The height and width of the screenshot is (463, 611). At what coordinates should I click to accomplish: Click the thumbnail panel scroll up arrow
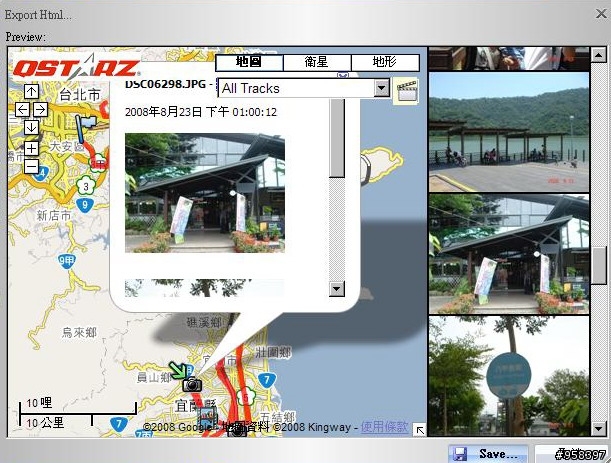click(x=598, y=55)
